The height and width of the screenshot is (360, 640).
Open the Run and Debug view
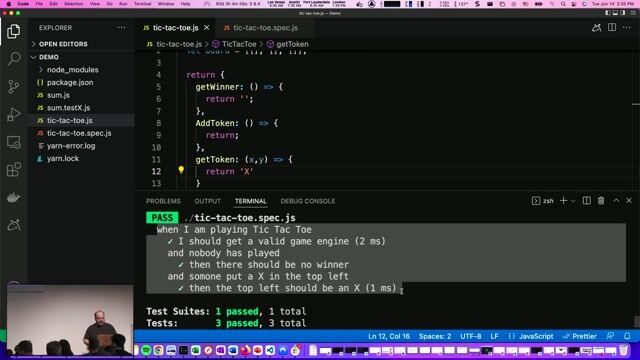[x=13, y=114]
